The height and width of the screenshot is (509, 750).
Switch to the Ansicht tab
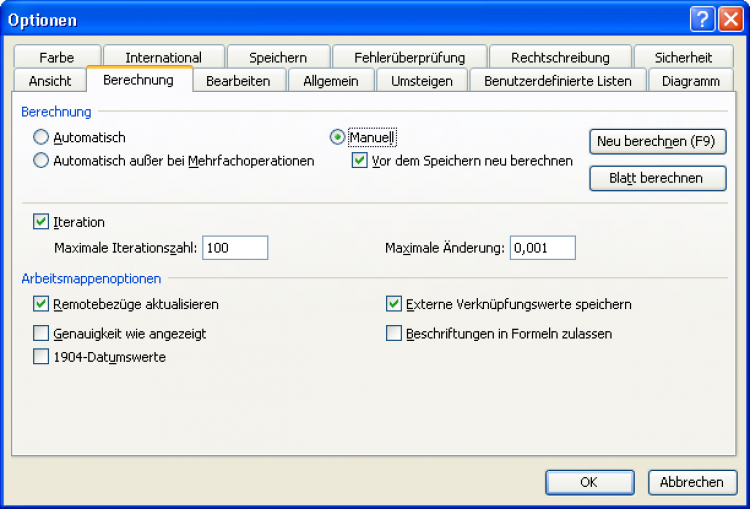[50, 81]
